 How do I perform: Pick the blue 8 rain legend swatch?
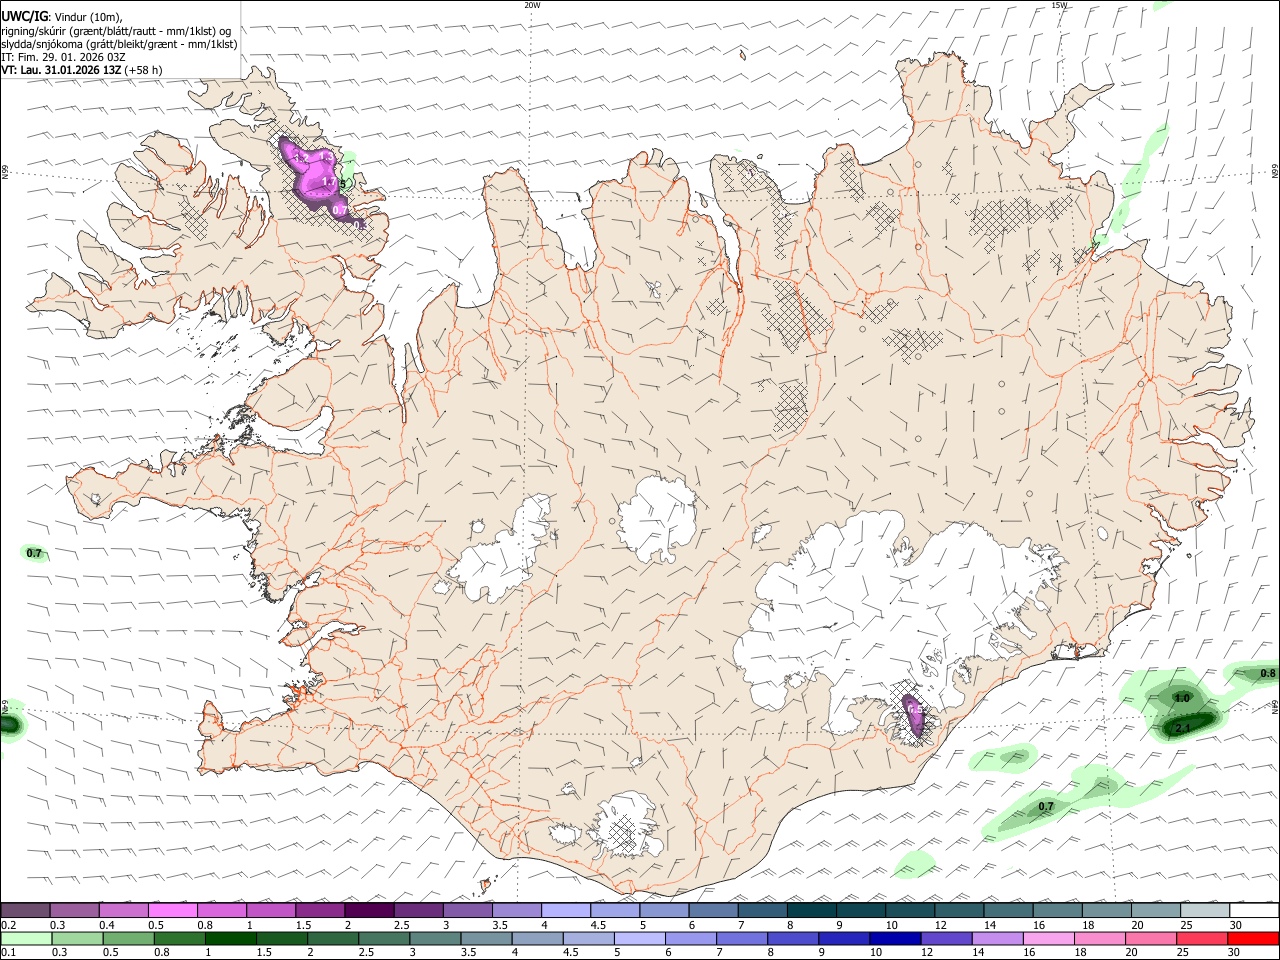click(x=795, y=939)
